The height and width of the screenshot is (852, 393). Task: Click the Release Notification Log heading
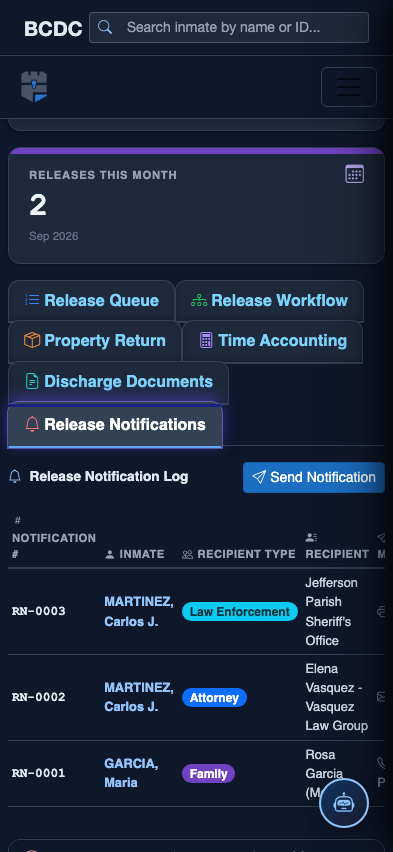109,477
